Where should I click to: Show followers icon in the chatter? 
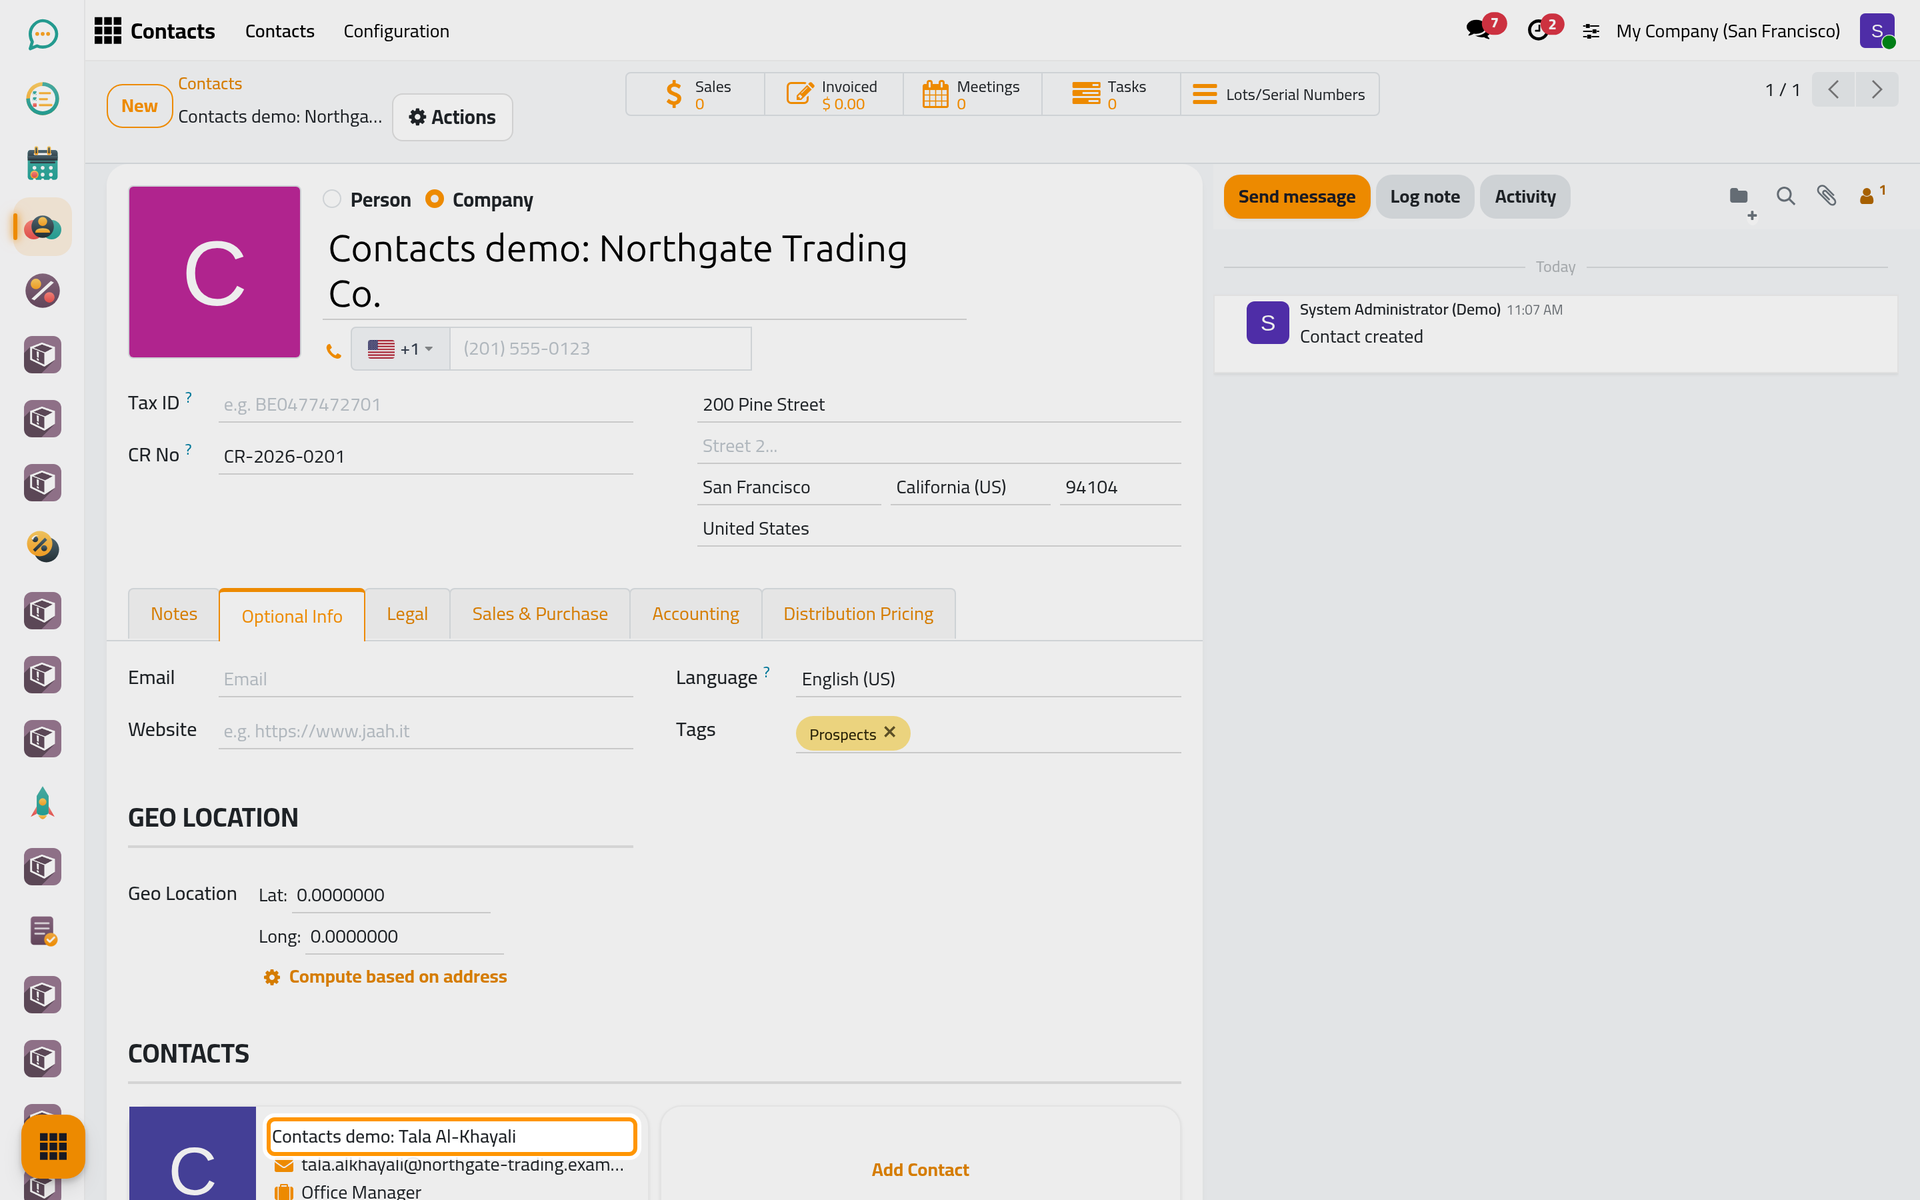click(x=1871, y=195)
